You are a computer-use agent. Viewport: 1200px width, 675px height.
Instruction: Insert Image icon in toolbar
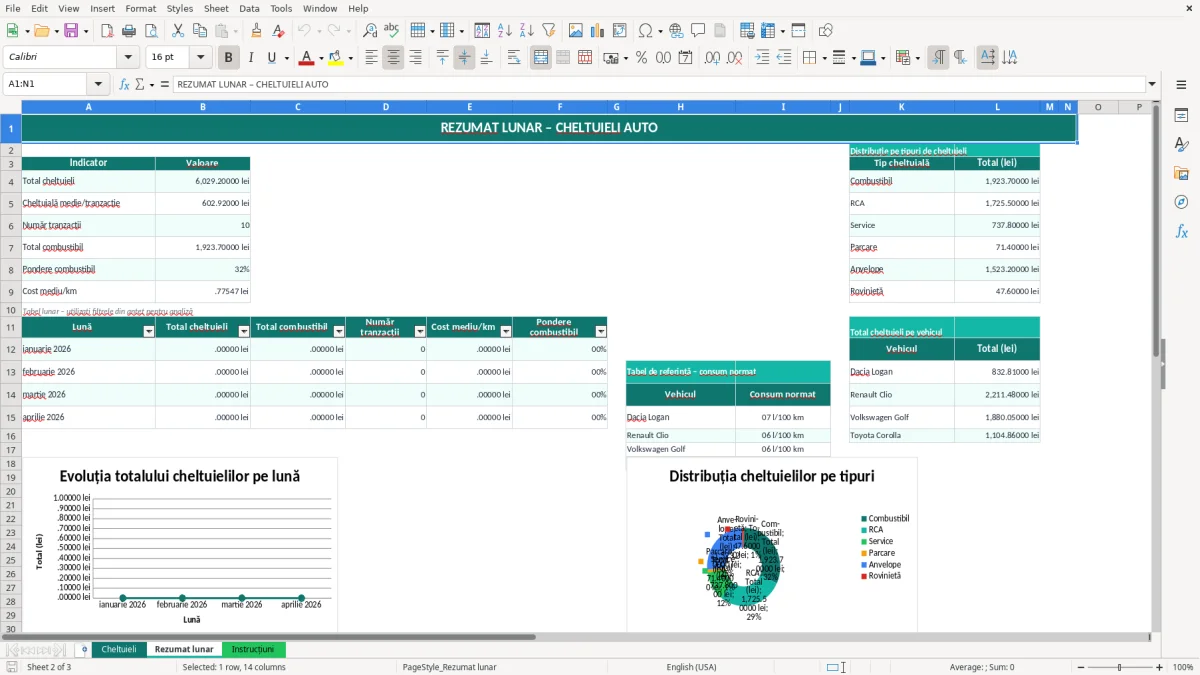(575, 31)
